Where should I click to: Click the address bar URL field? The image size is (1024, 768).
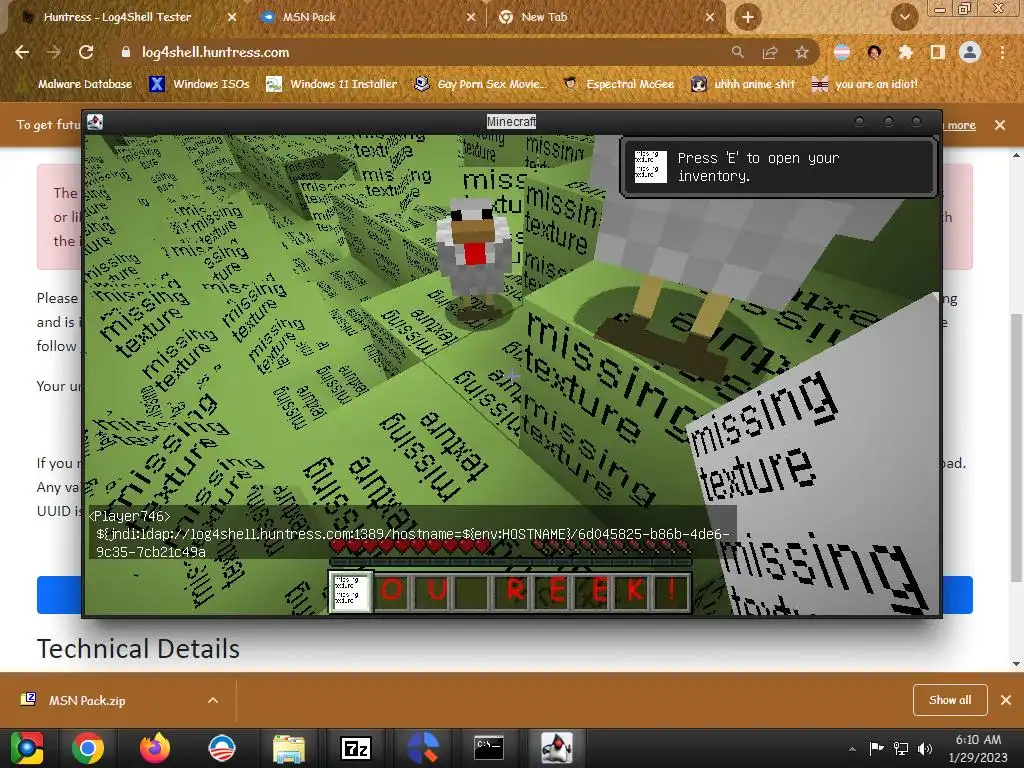coord(418,52)
